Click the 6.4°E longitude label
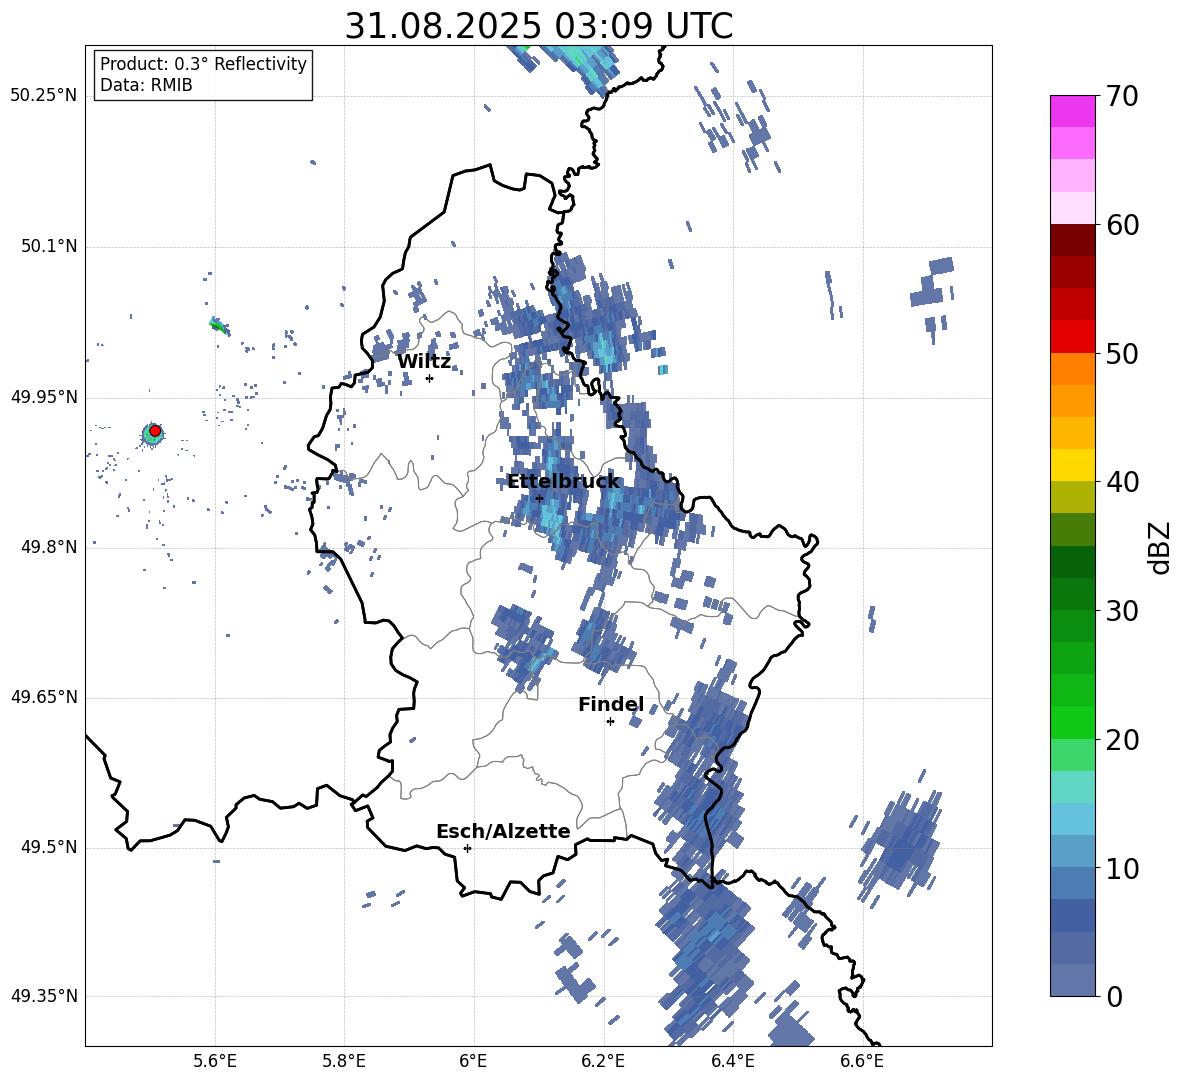This screenshot has height=1081, width=1184. [x=732, y=1061]
